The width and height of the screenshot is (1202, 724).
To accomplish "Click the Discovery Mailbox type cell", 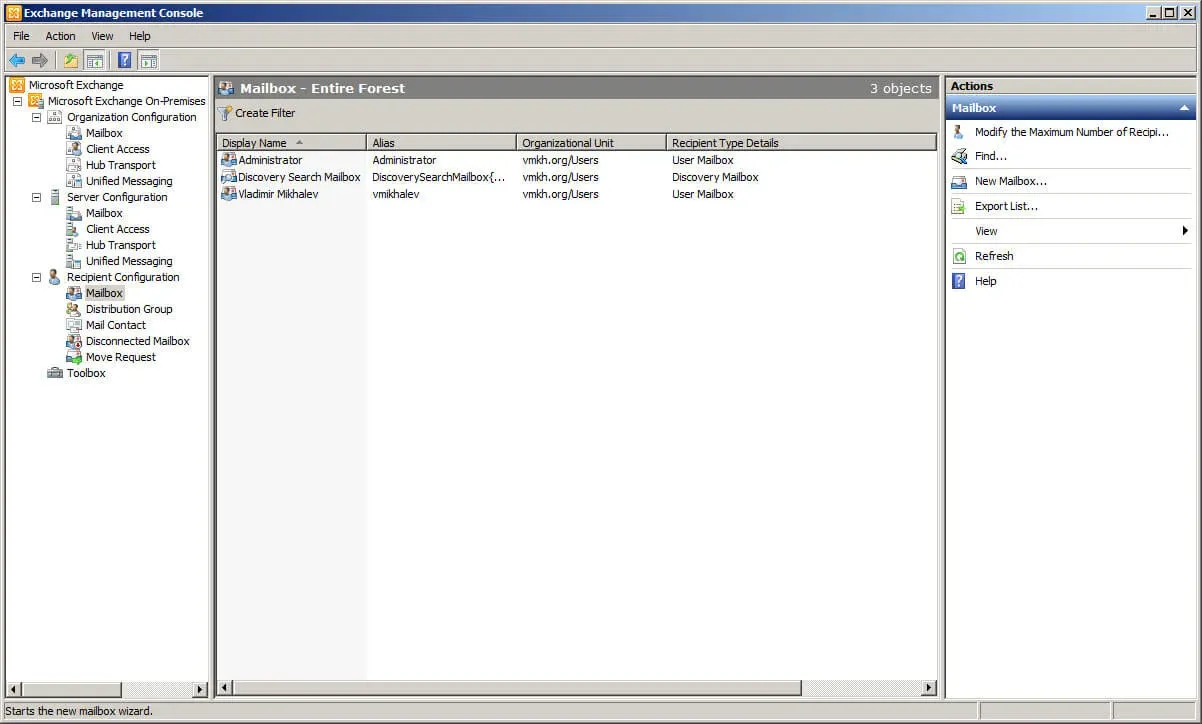I will (715, 177).
